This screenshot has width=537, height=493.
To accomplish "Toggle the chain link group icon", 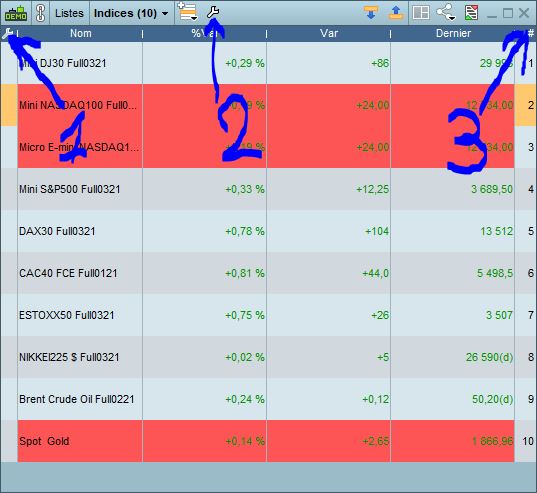I will (40, 13).
